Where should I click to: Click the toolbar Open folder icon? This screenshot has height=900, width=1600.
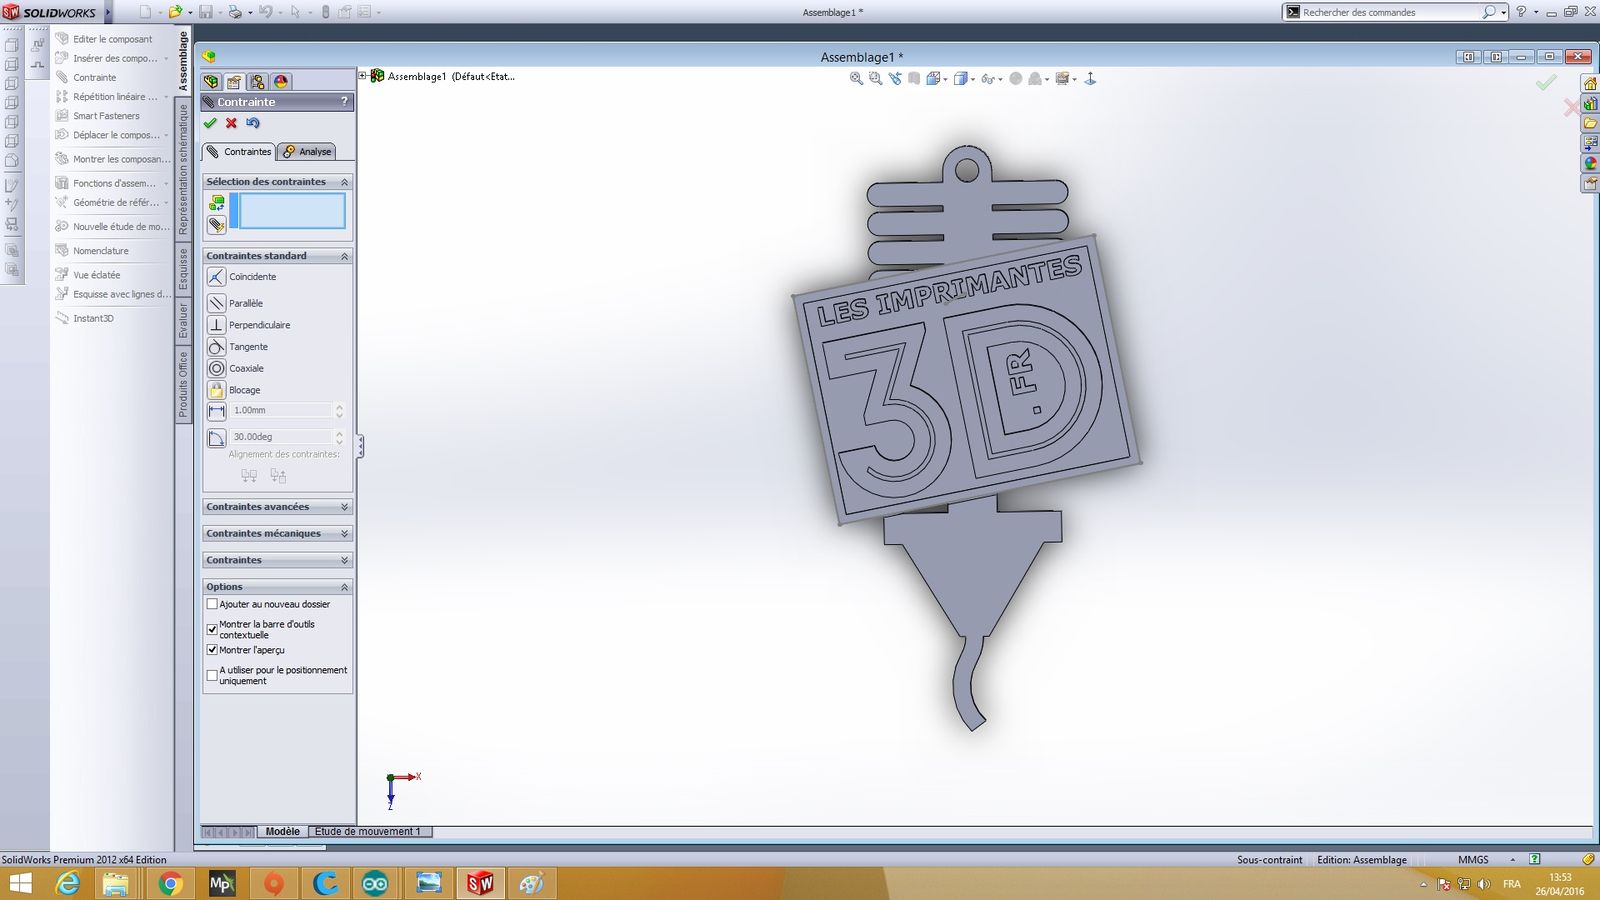click(175, 12)
